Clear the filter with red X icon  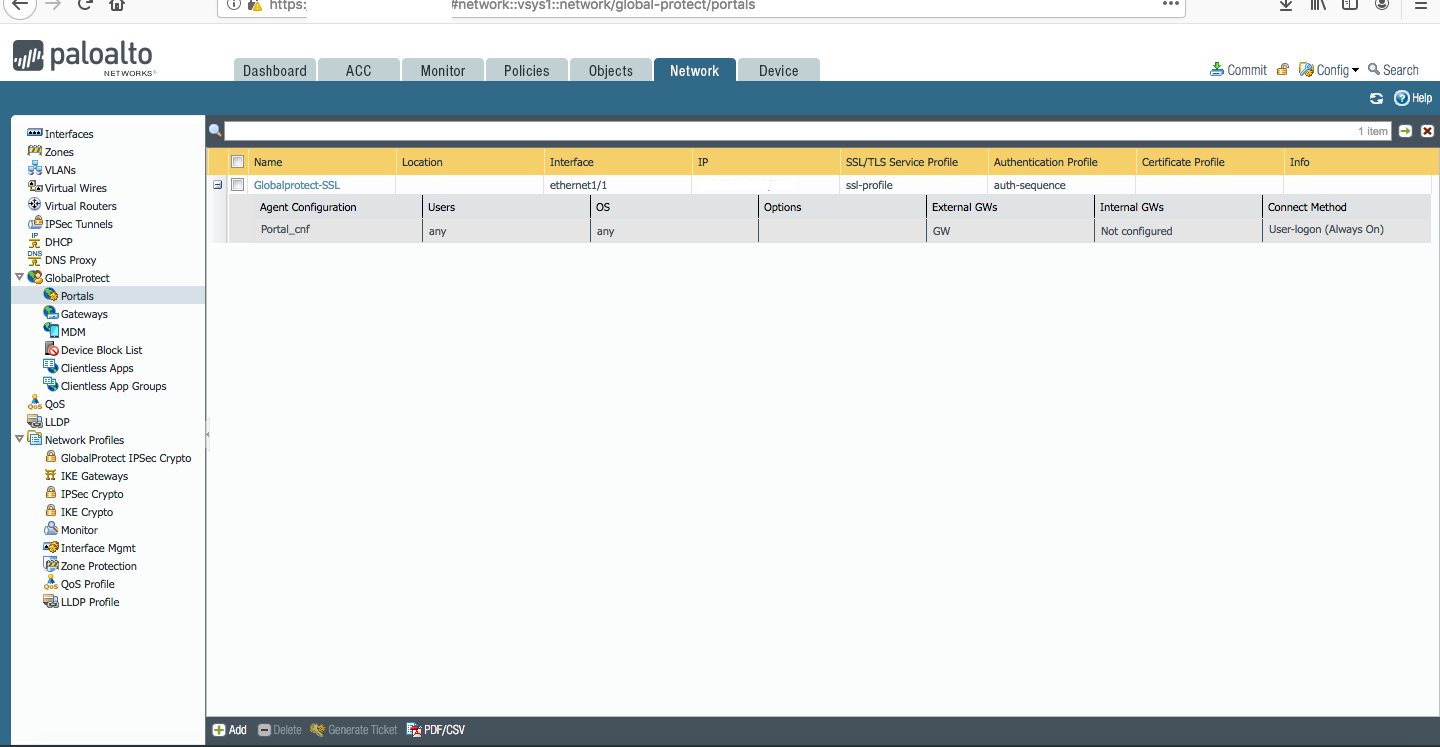(1427, 131)
